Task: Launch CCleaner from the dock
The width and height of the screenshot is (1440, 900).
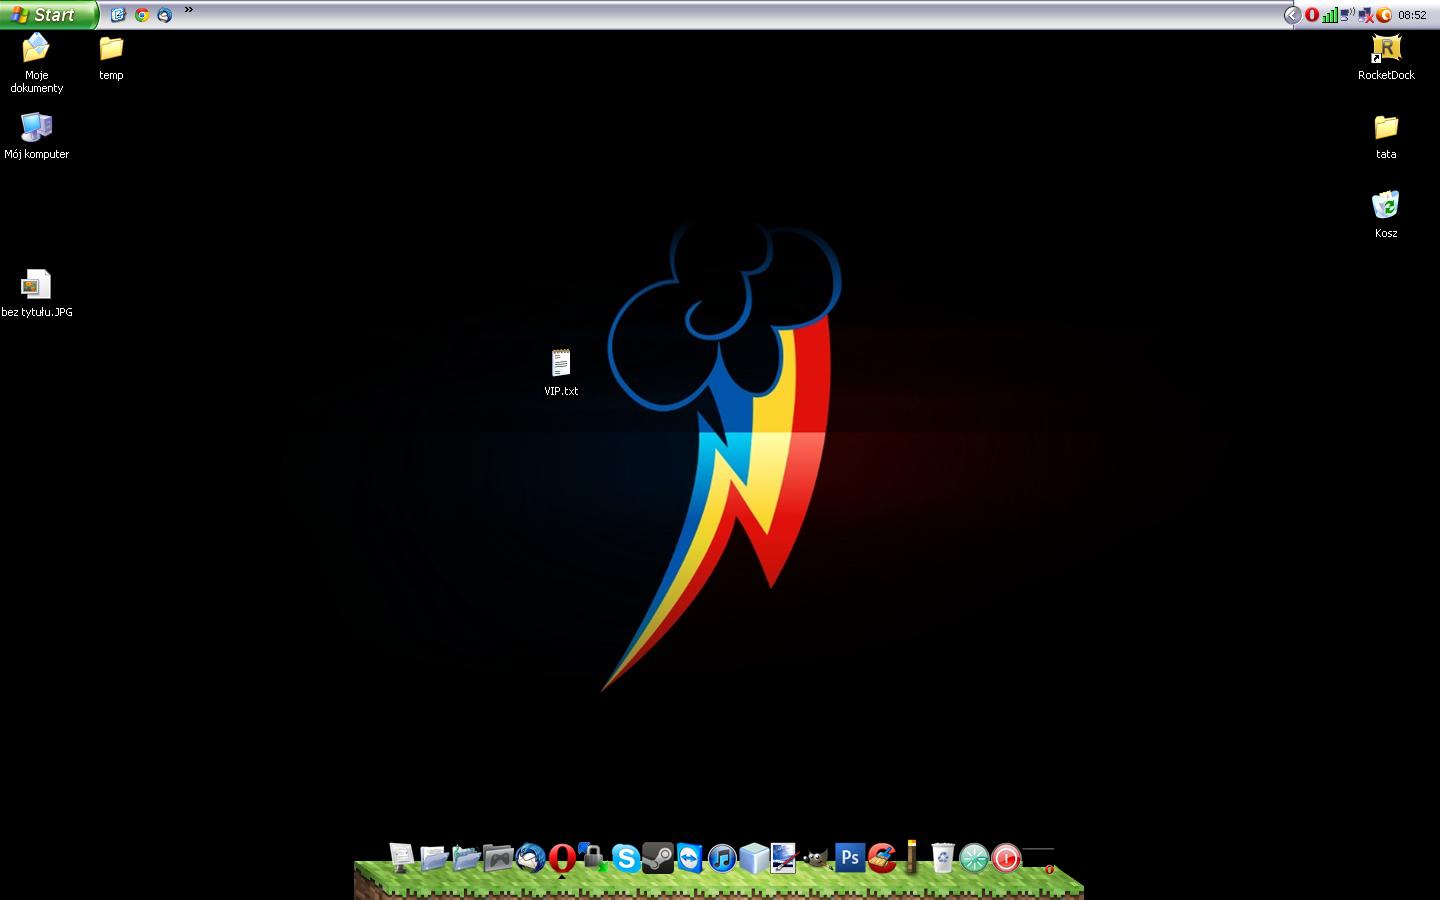Action: point(882,858)
